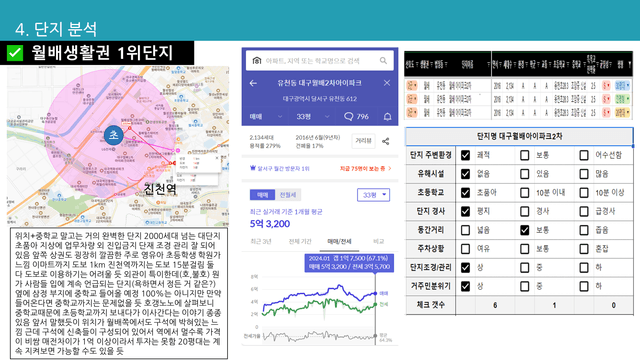Check 여유 checkbox for 주차상황
This screenshot has width=640, height=360.
(x=465, y=249)
